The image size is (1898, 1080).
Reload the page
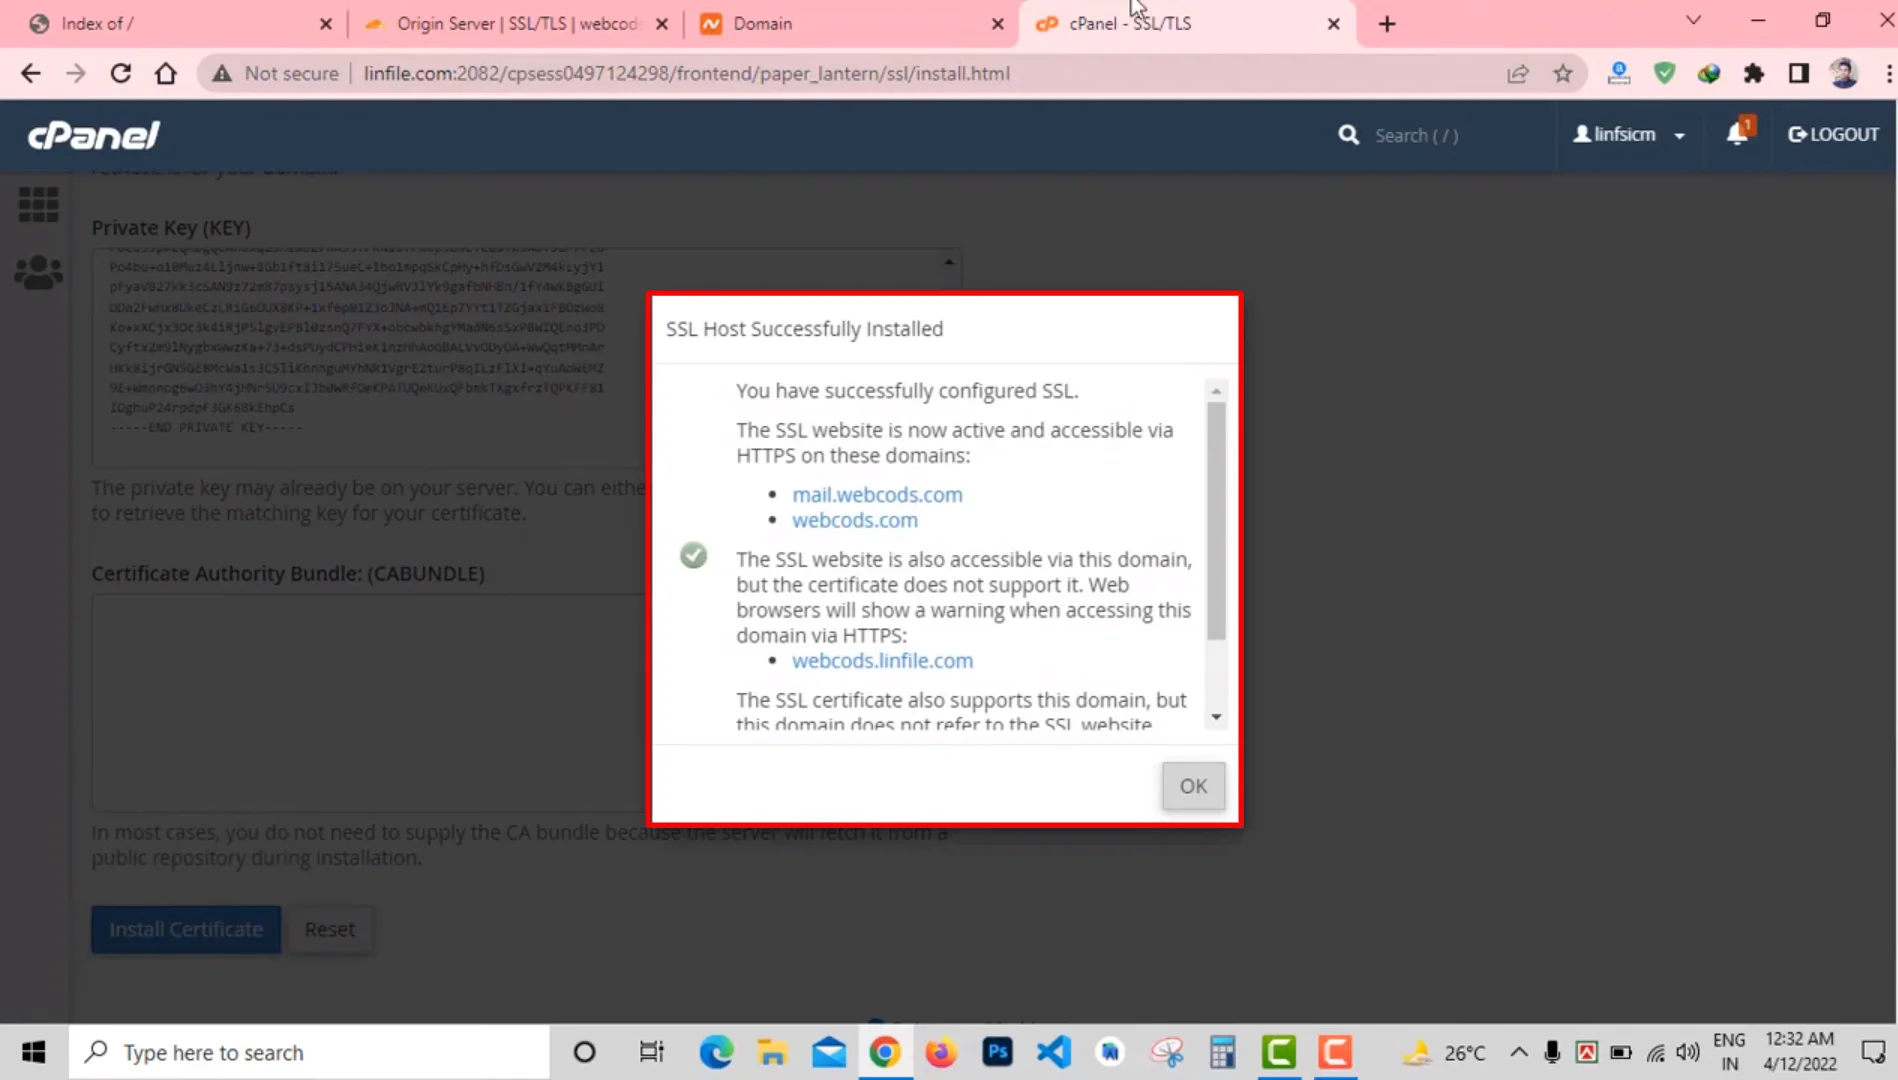click(x=121, y=73)
